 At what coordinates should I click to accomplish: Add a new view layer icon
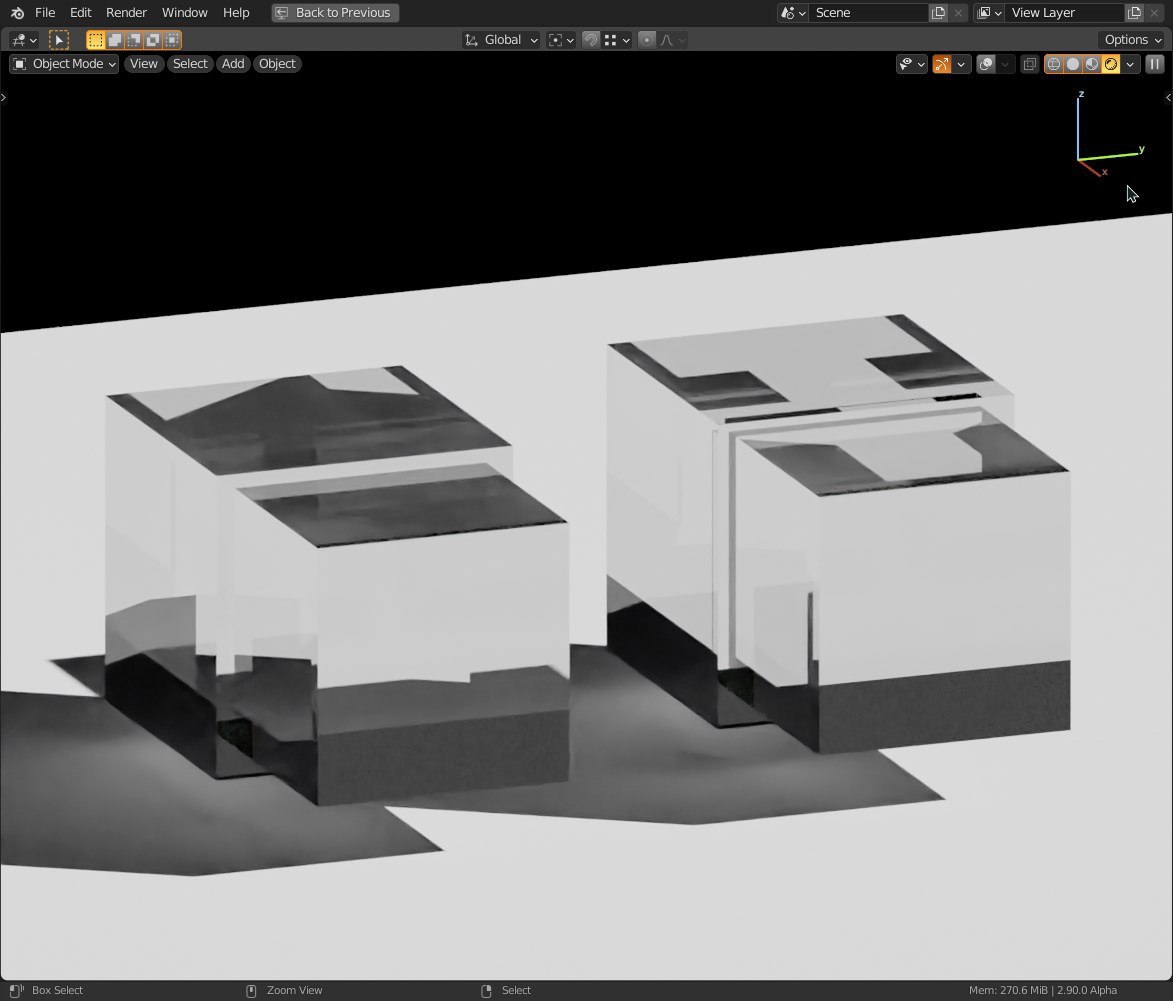coord(1134,13)
